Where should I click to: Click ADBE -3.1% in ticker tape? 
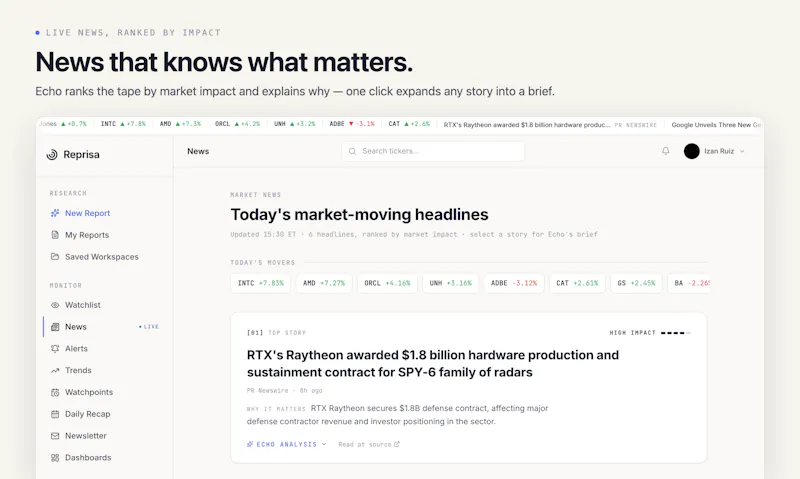[x=352, y=124]
